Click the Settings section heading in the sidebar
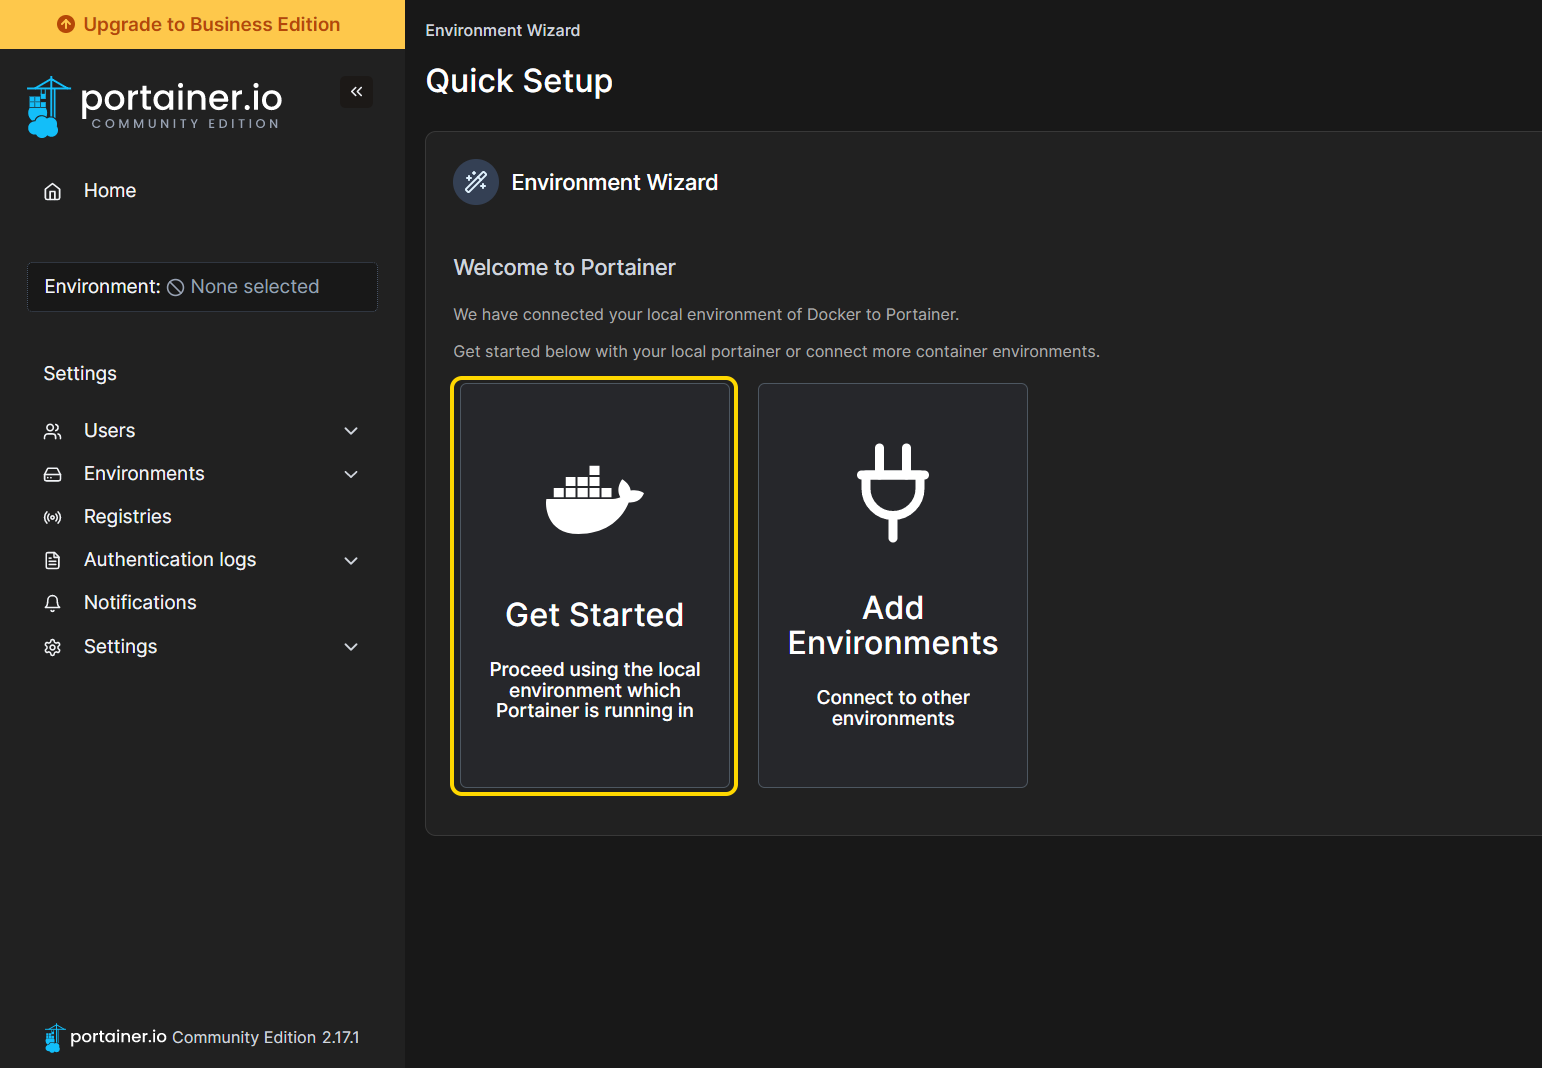The width and height of the screenshot is (1542, 1068). click(x=80, y=374)
